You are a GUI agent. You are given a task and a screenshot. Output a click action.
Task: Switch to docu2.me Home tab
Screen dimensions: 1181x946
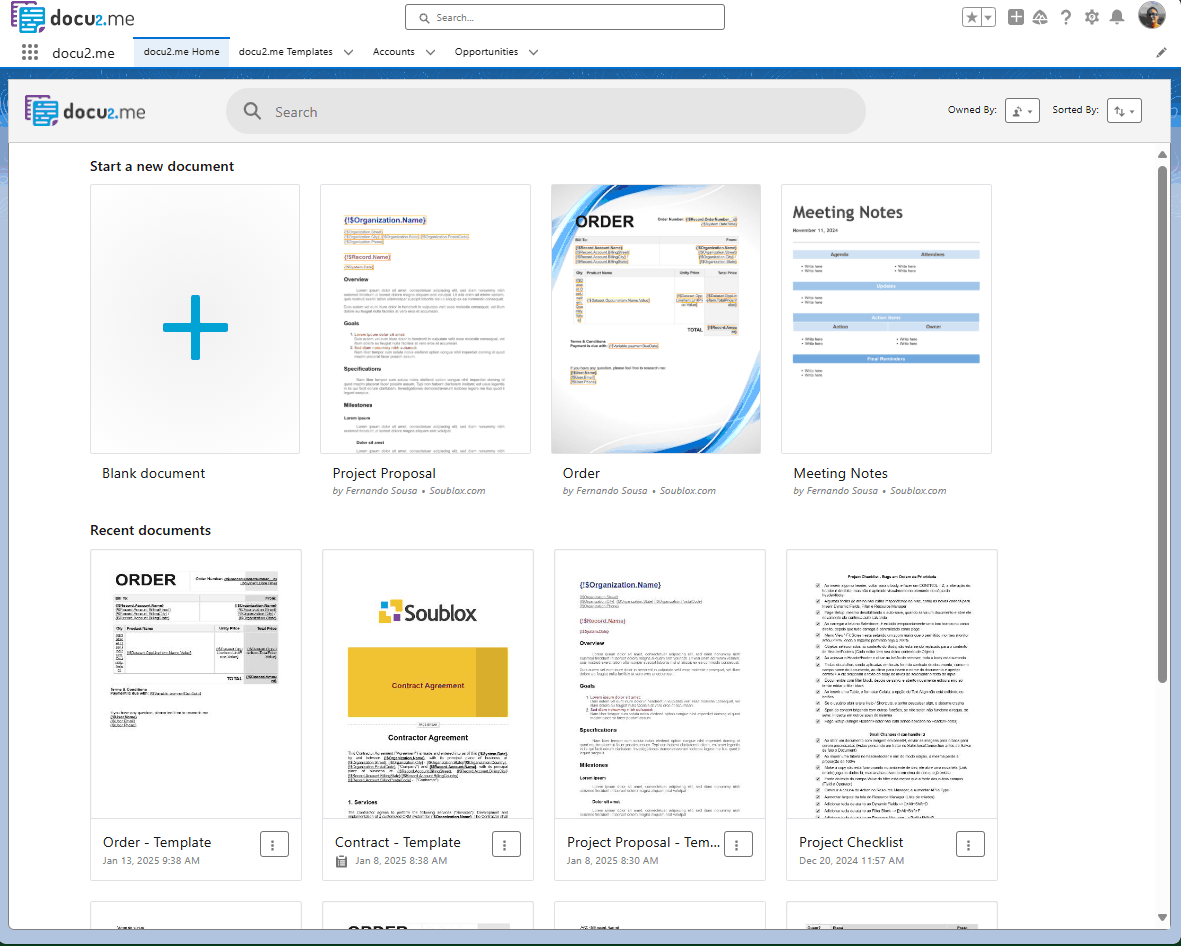(x=182, y=52)
